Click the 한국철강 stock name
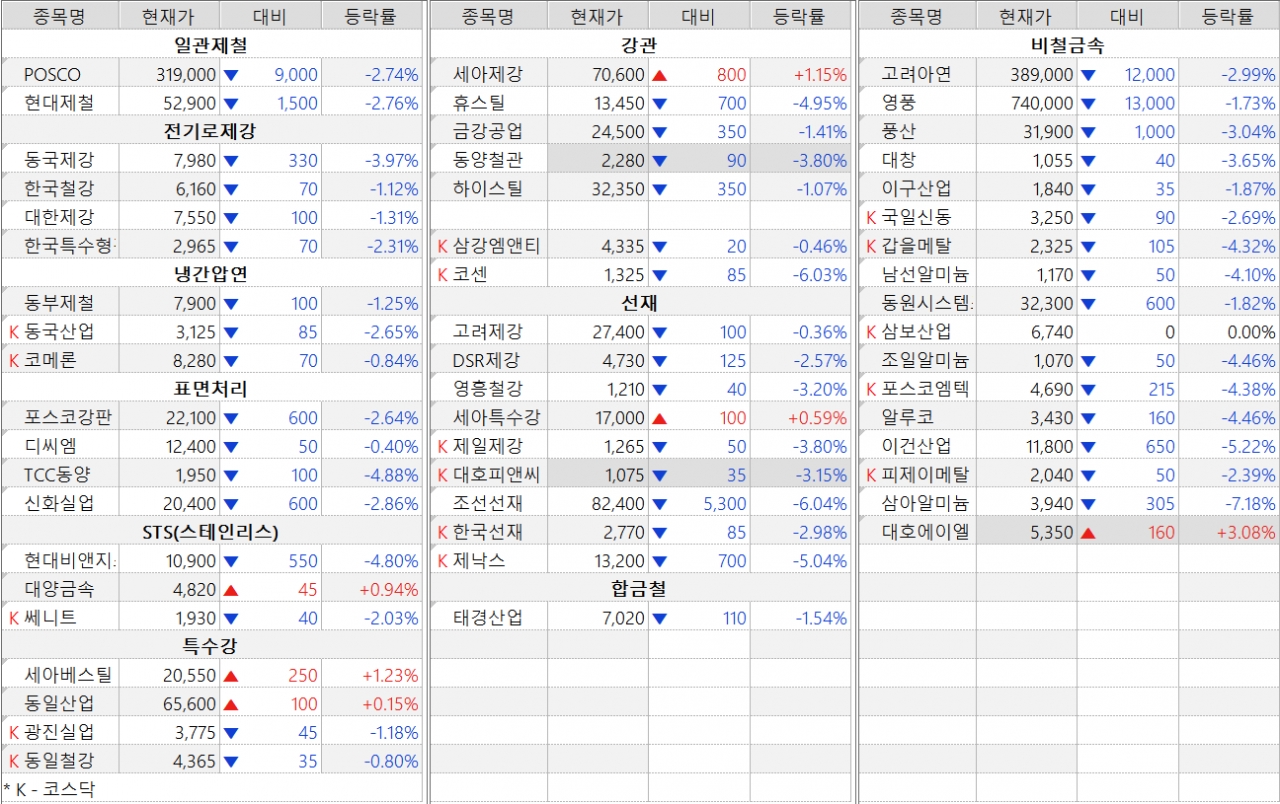Screen dimensions: 1280x804 (x=59, y=189)
